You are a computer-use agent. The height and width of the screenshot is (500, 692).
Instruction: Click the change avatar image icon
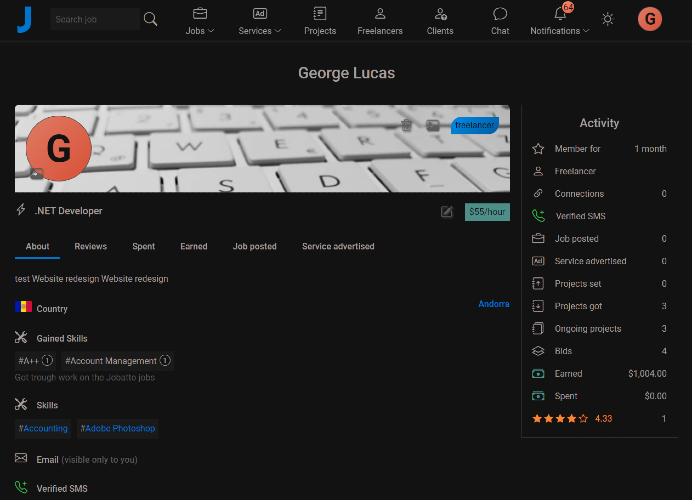click(x=37, y=173)
